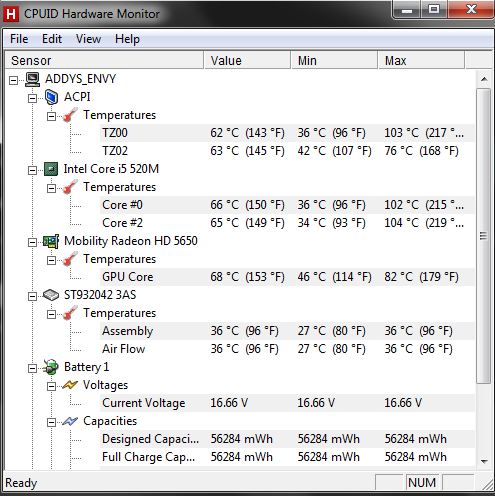Click the Battery 1 icon
495x496 pixels.
tap(51, 367)
